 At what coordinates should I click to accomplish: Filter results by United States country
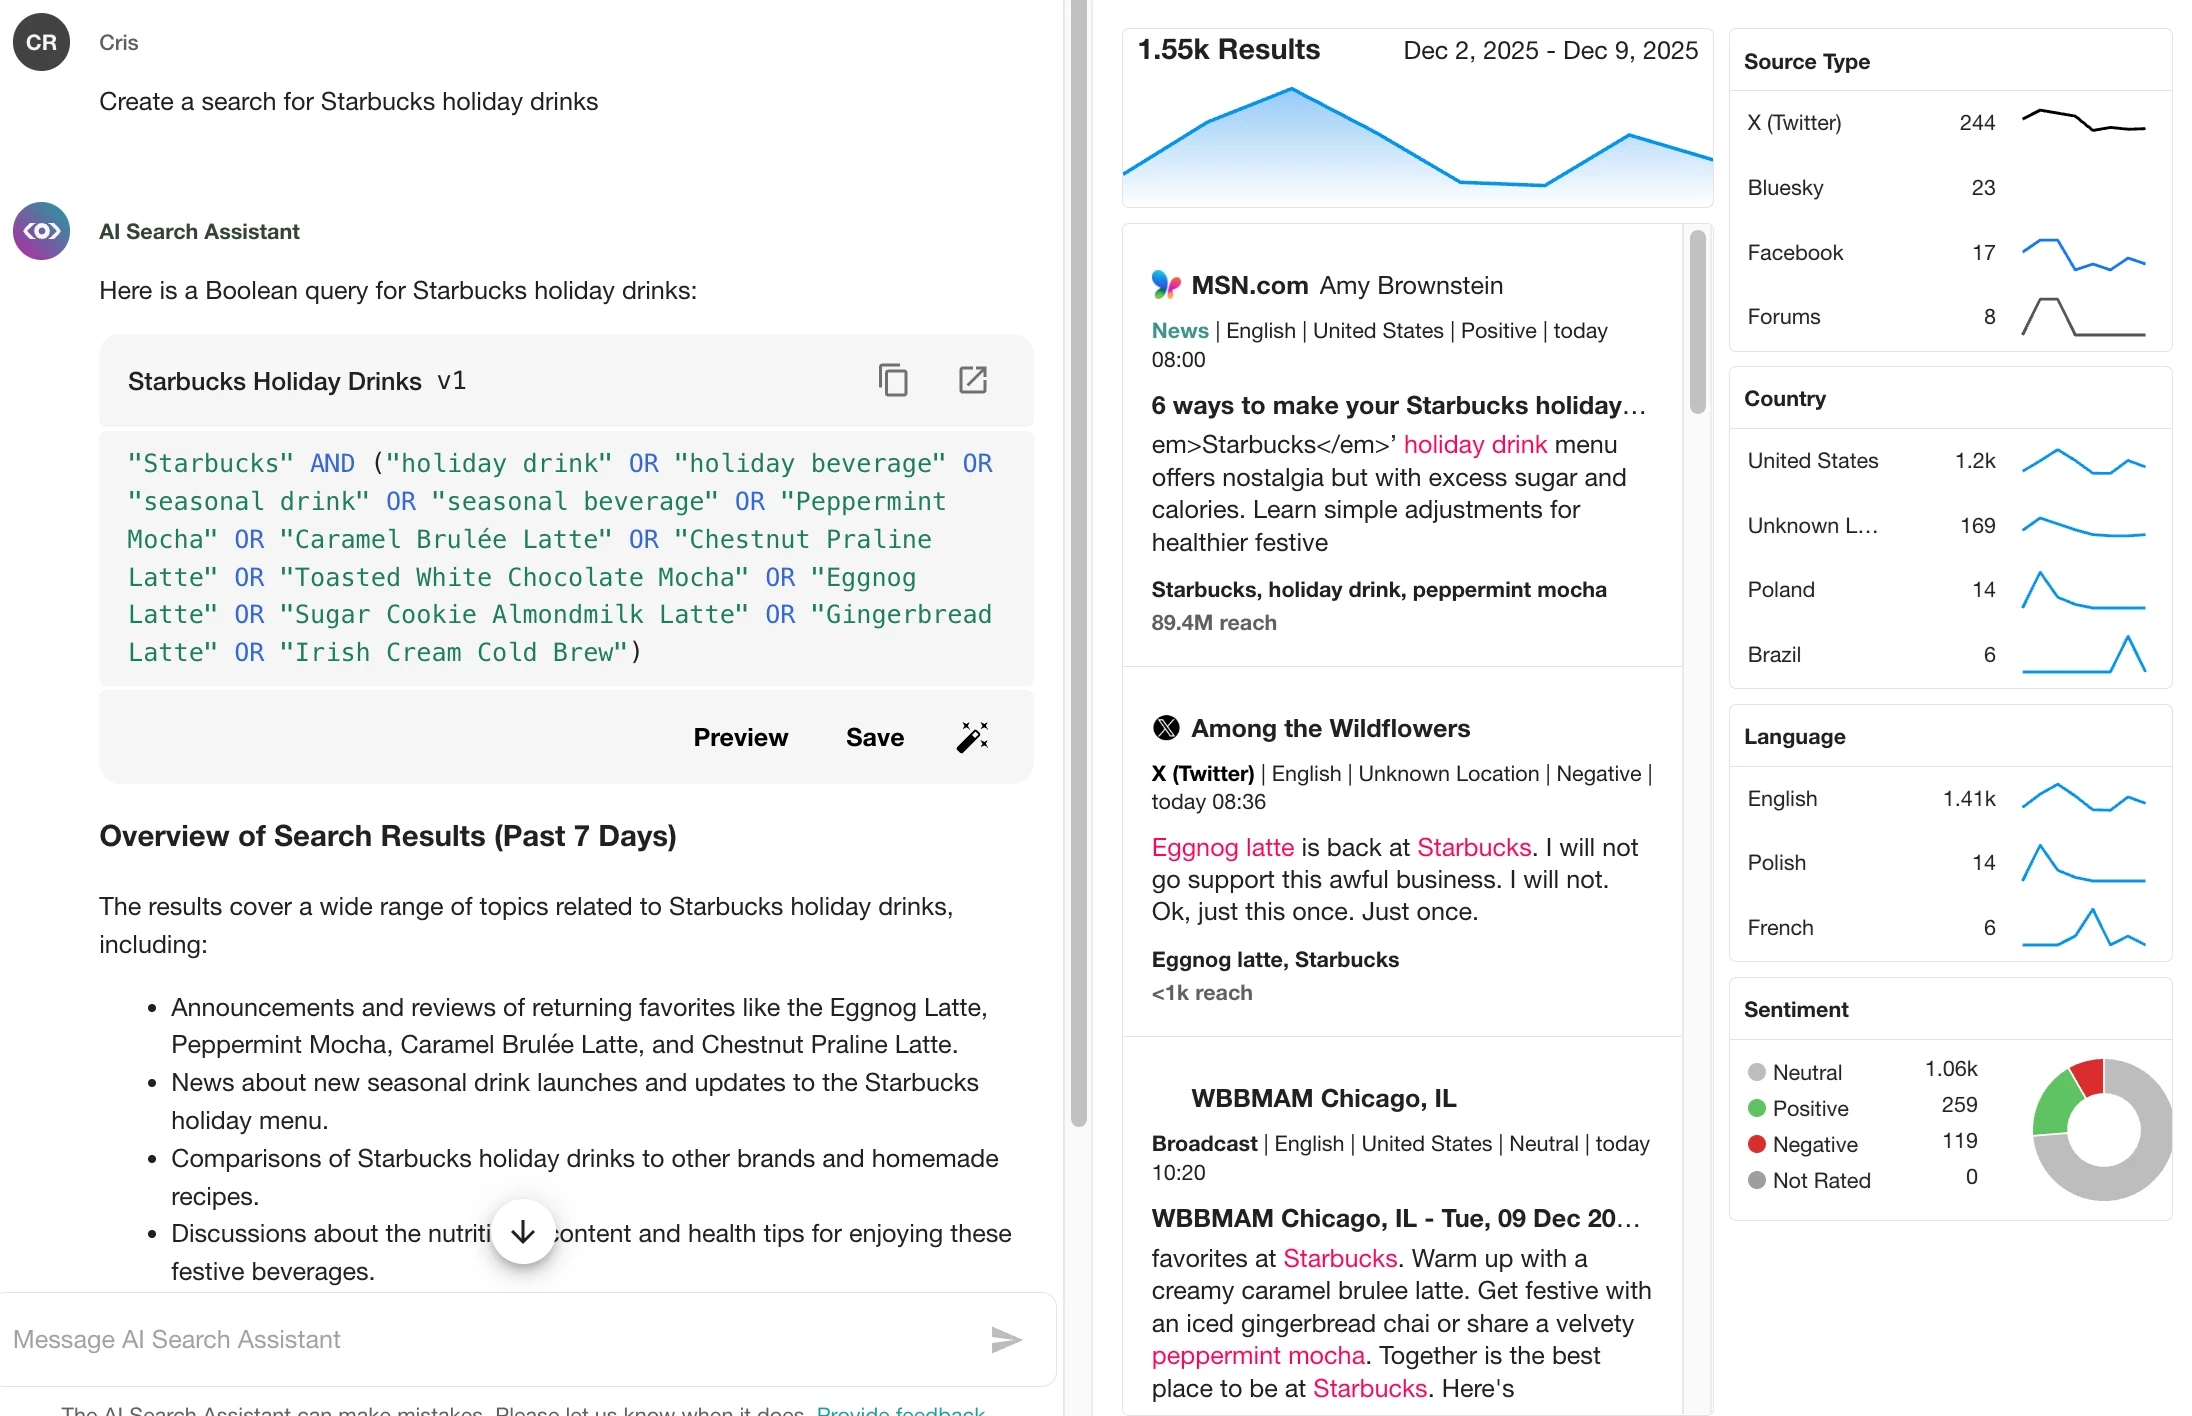(1812, 461)
